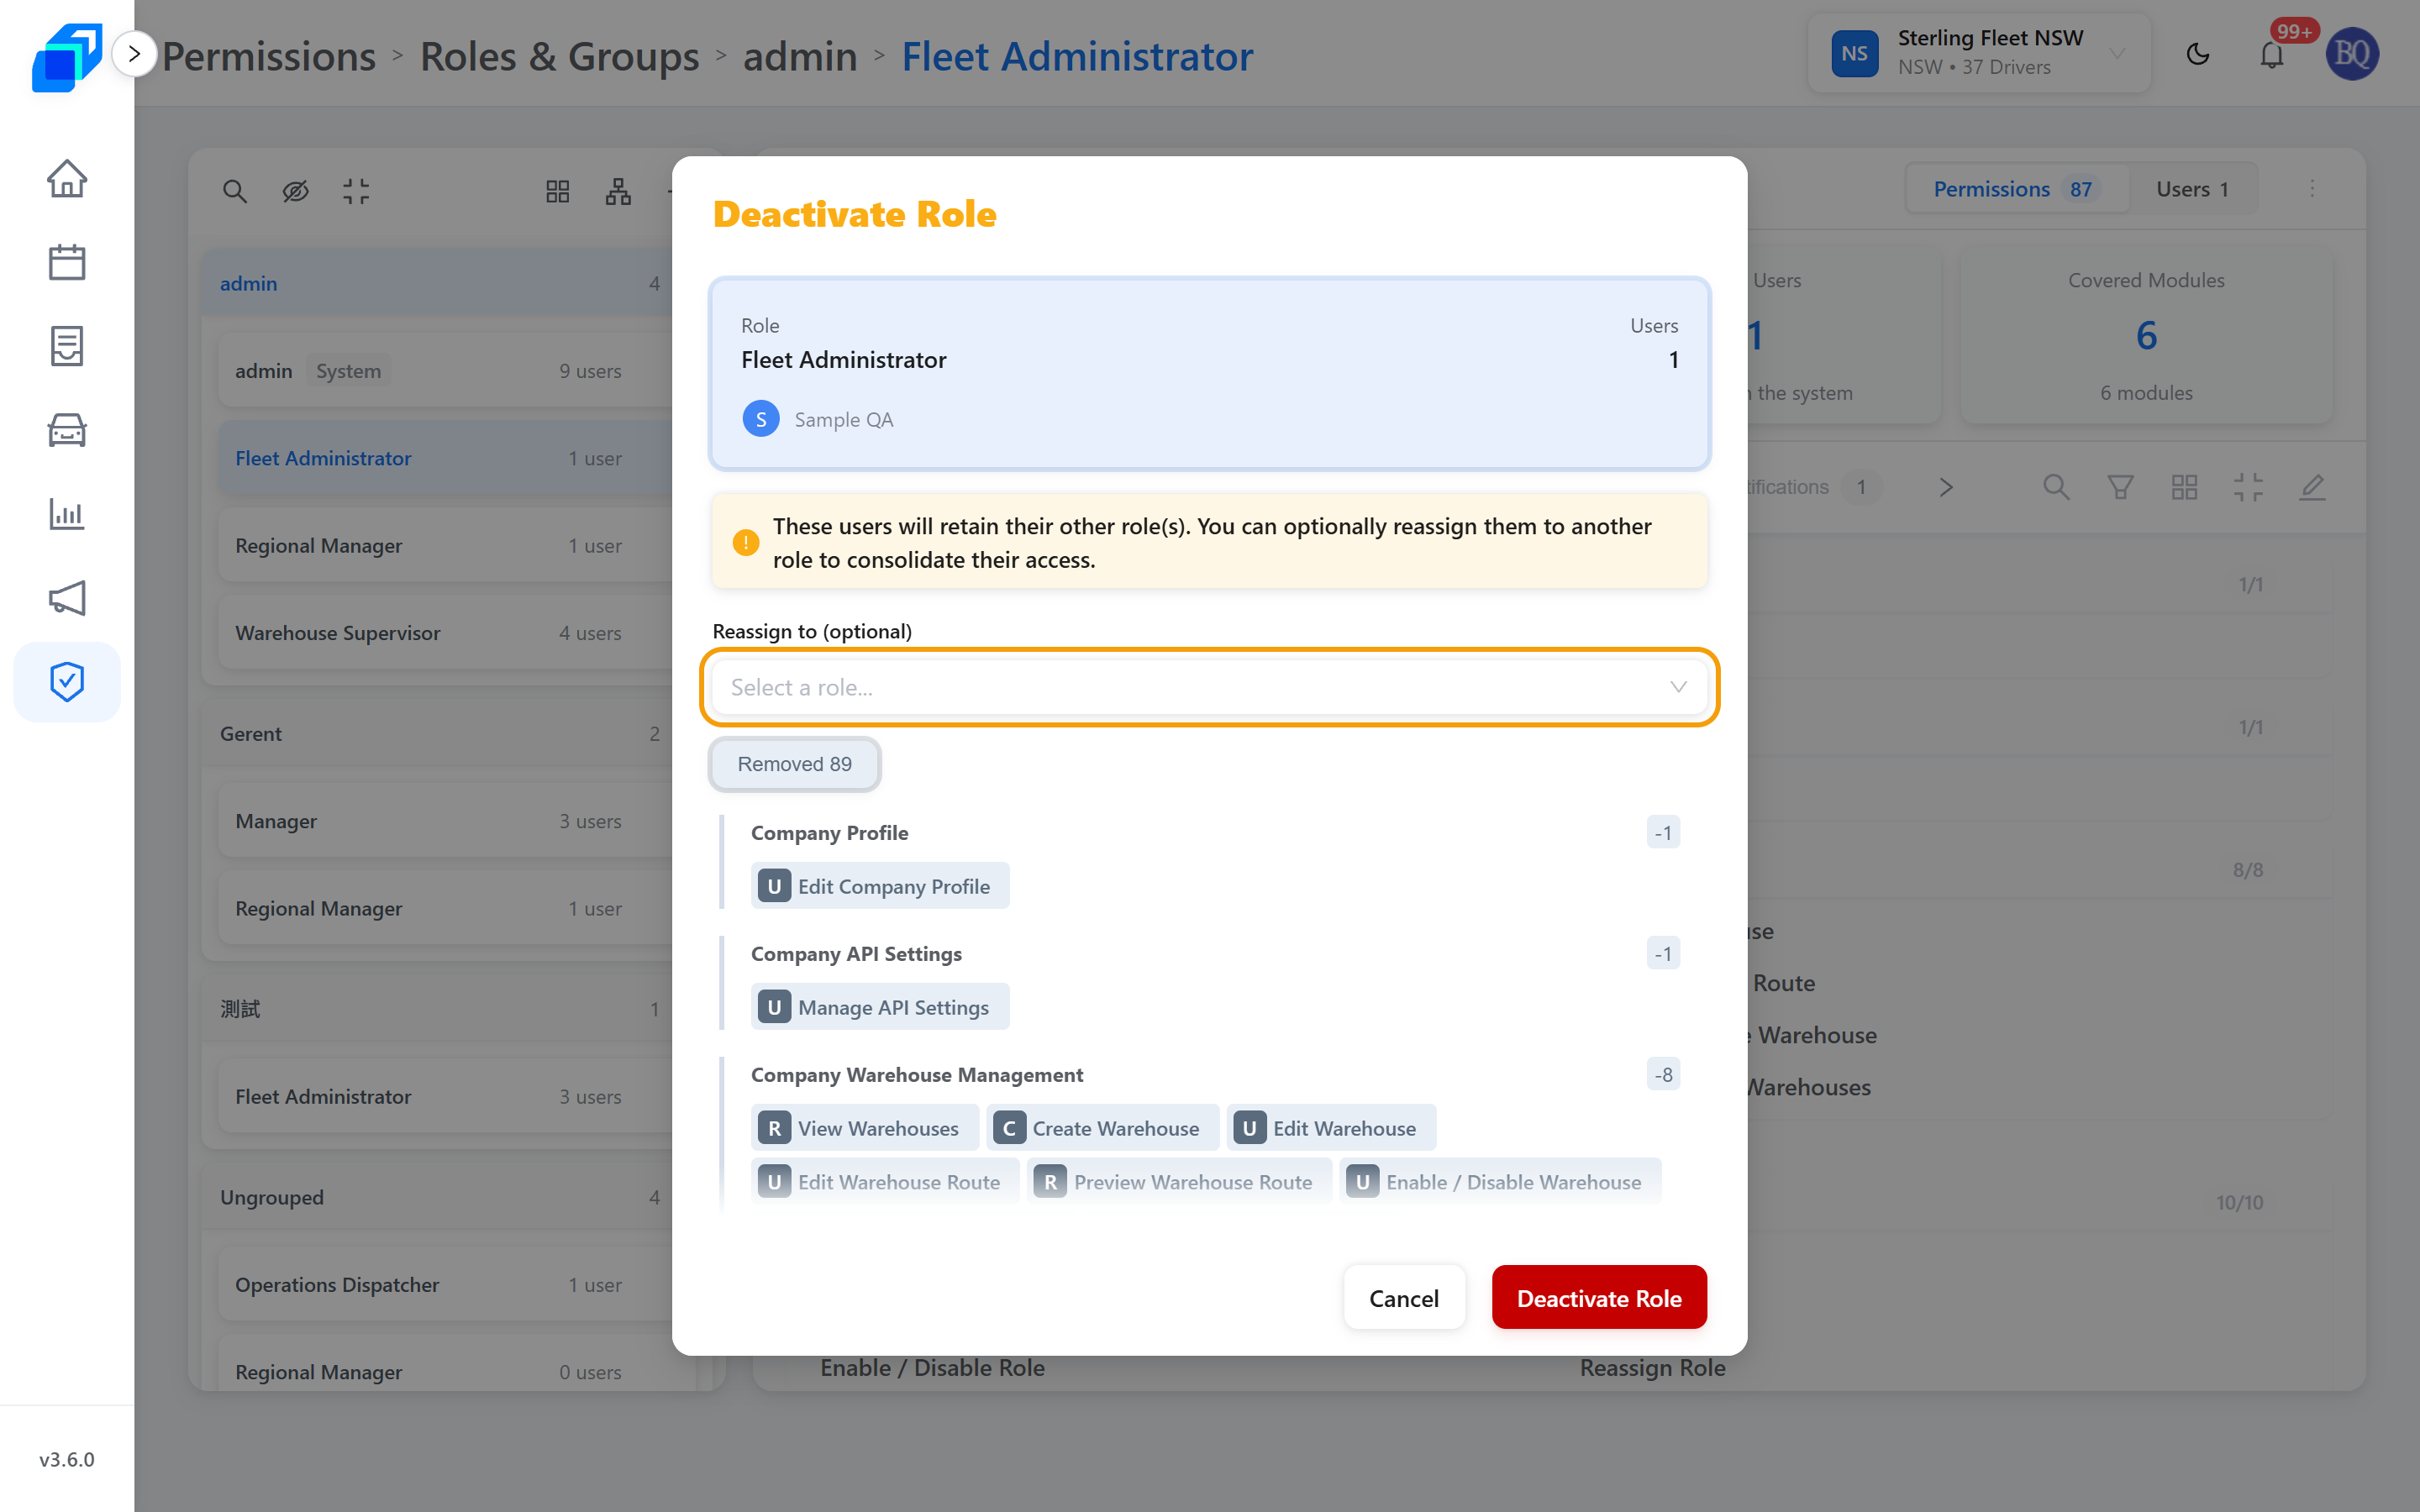Click the app logo at top left
Screen dimensions: 2420x1512
tap(67, 56)
